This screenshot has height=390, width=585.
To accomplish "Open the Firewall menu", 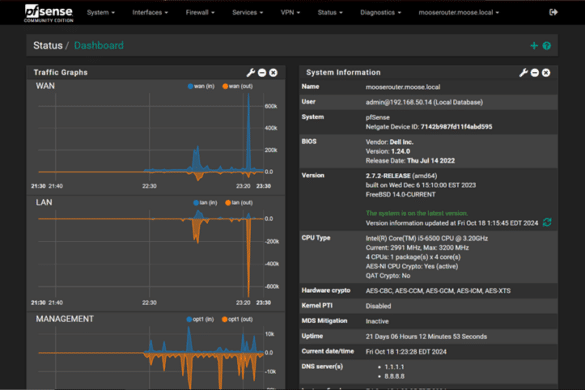I will click(x=200, y=12).
